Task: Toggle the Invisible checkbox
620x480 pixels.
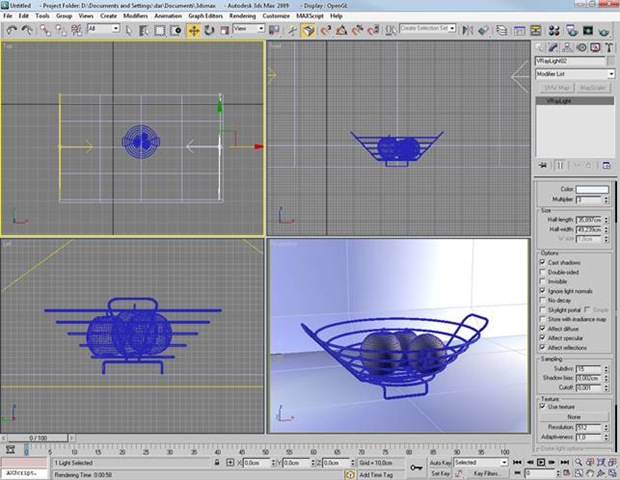Action: [543, 280]
